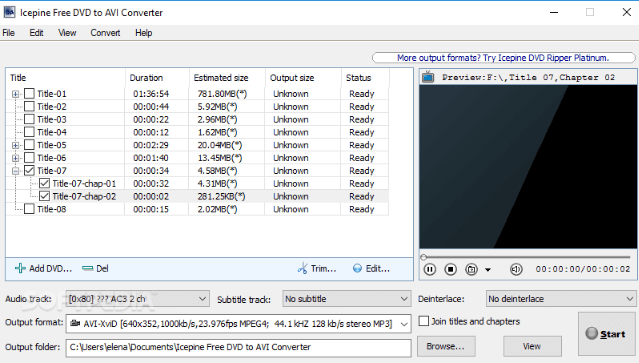Viewport: 639px width, 363px height.
Task: Click the Browse... button
Action: coord(446,346)
